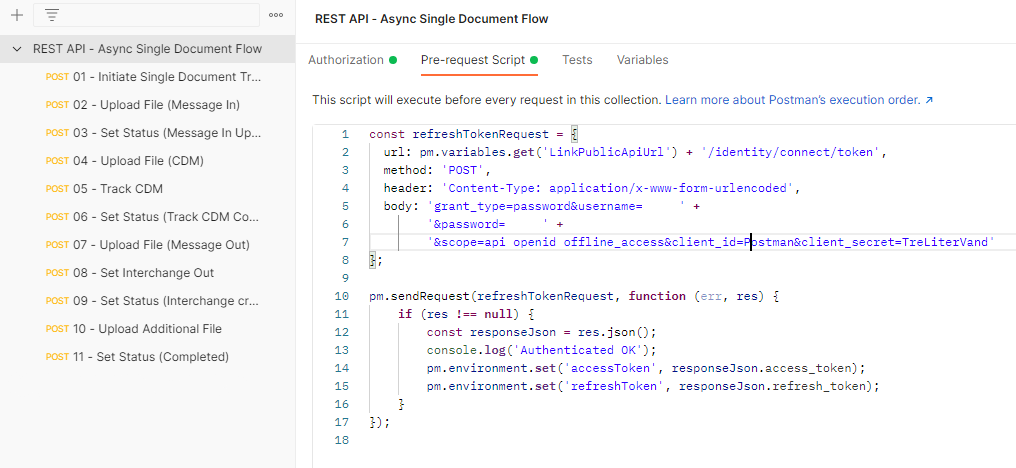The height and width of the screenshot is (468, 1016).
Task: Open request 01 - Initiate Single Document
Action: click(x=166, y=77)
